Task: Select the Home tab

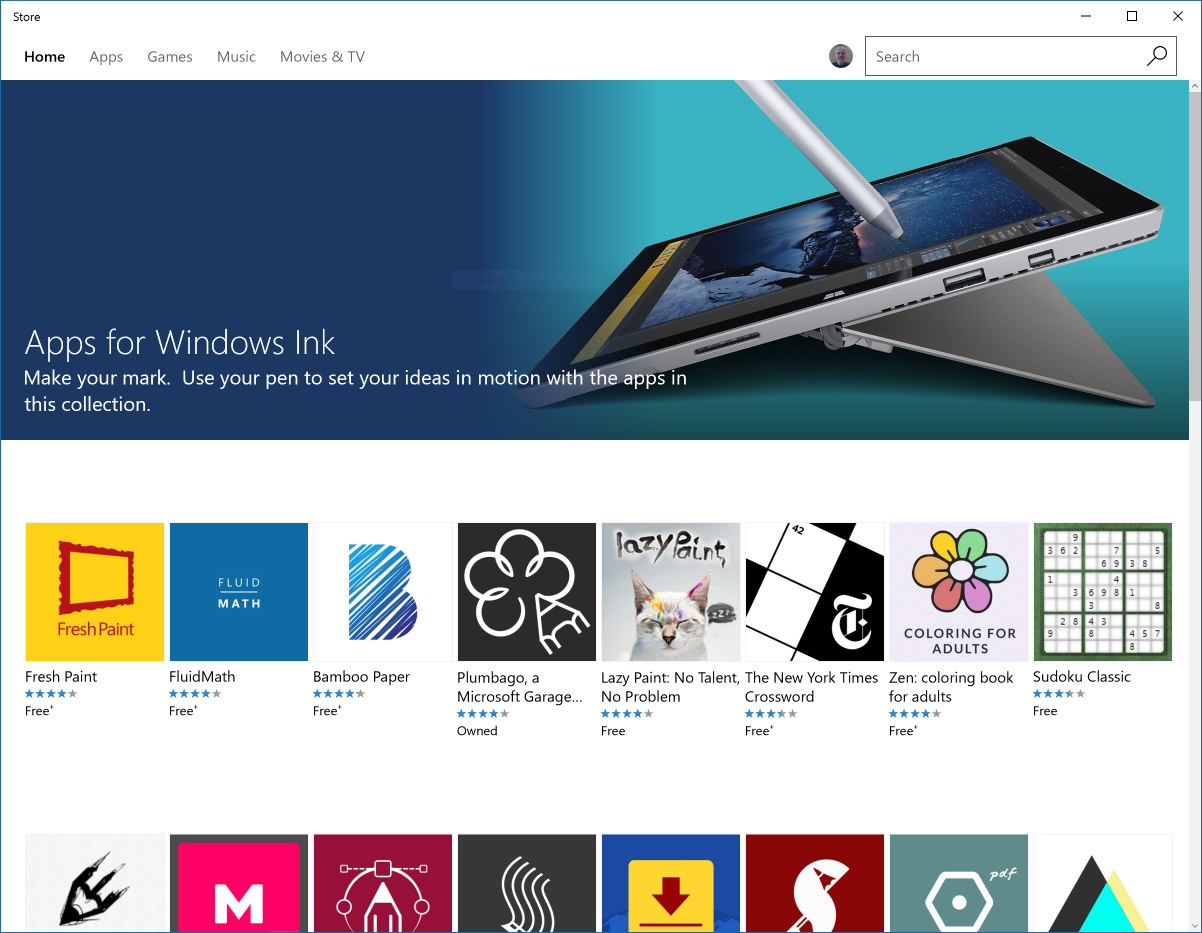Action: [x=45, y=57]
